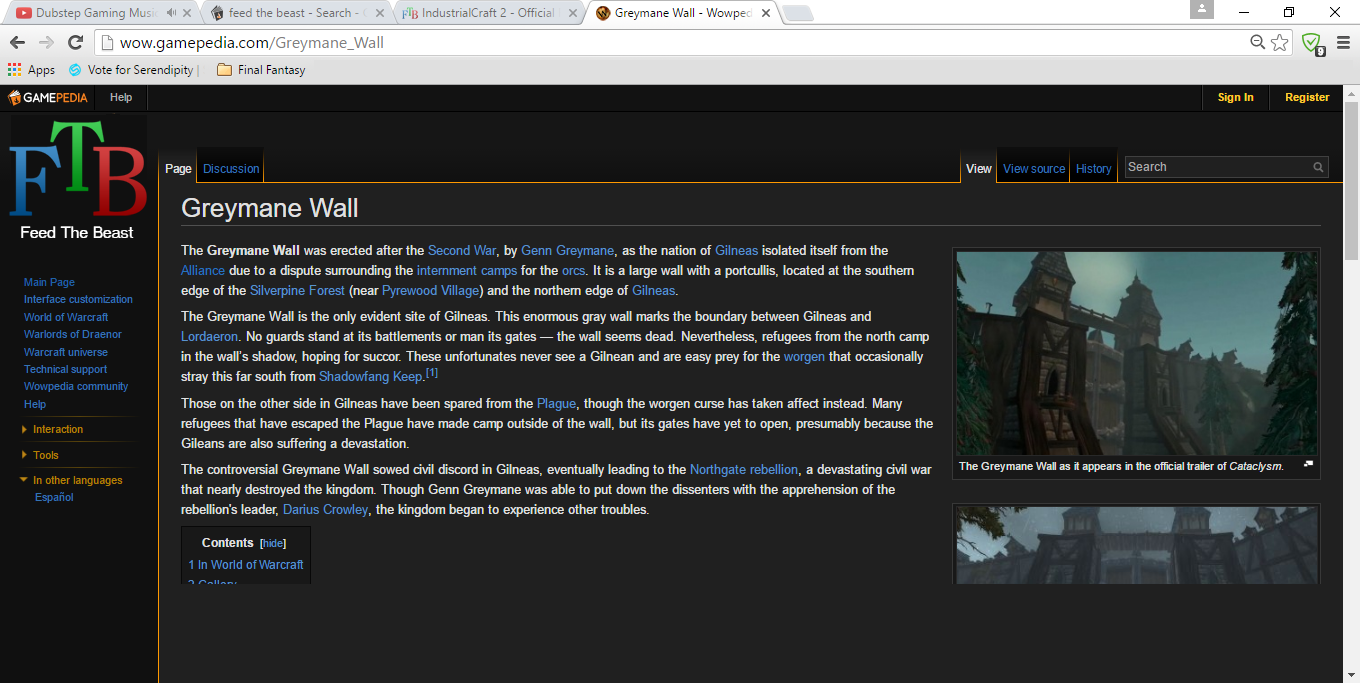Click the Gamepedia logo
This screenshot has width=1360, height=683.
point(48,97)
